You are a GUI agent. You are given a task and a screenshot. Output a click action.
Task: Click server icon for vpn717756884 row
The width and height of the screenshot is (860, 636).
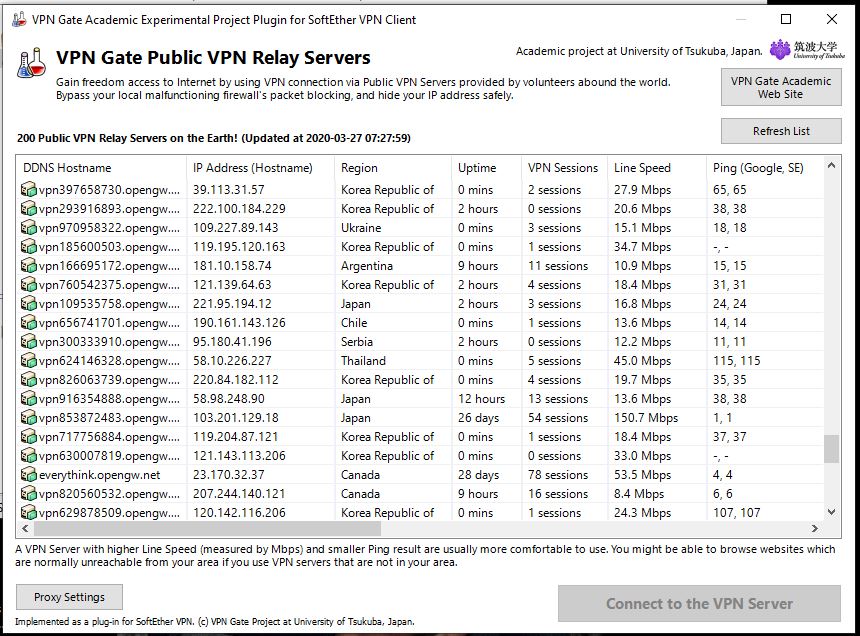(x=29, y=437)
